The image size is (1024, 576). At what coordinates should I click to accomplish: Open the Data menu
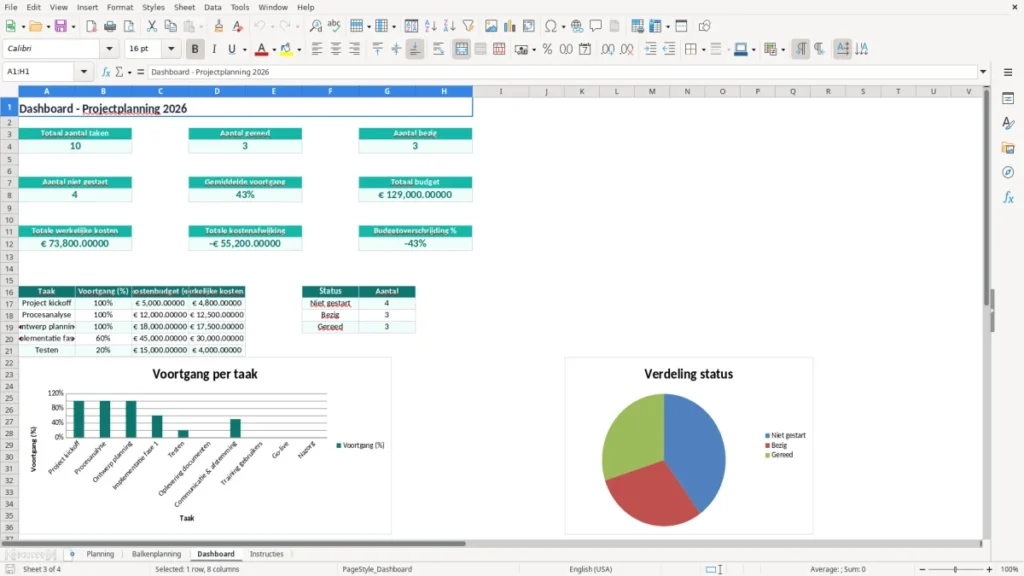(x=212, y=7)
